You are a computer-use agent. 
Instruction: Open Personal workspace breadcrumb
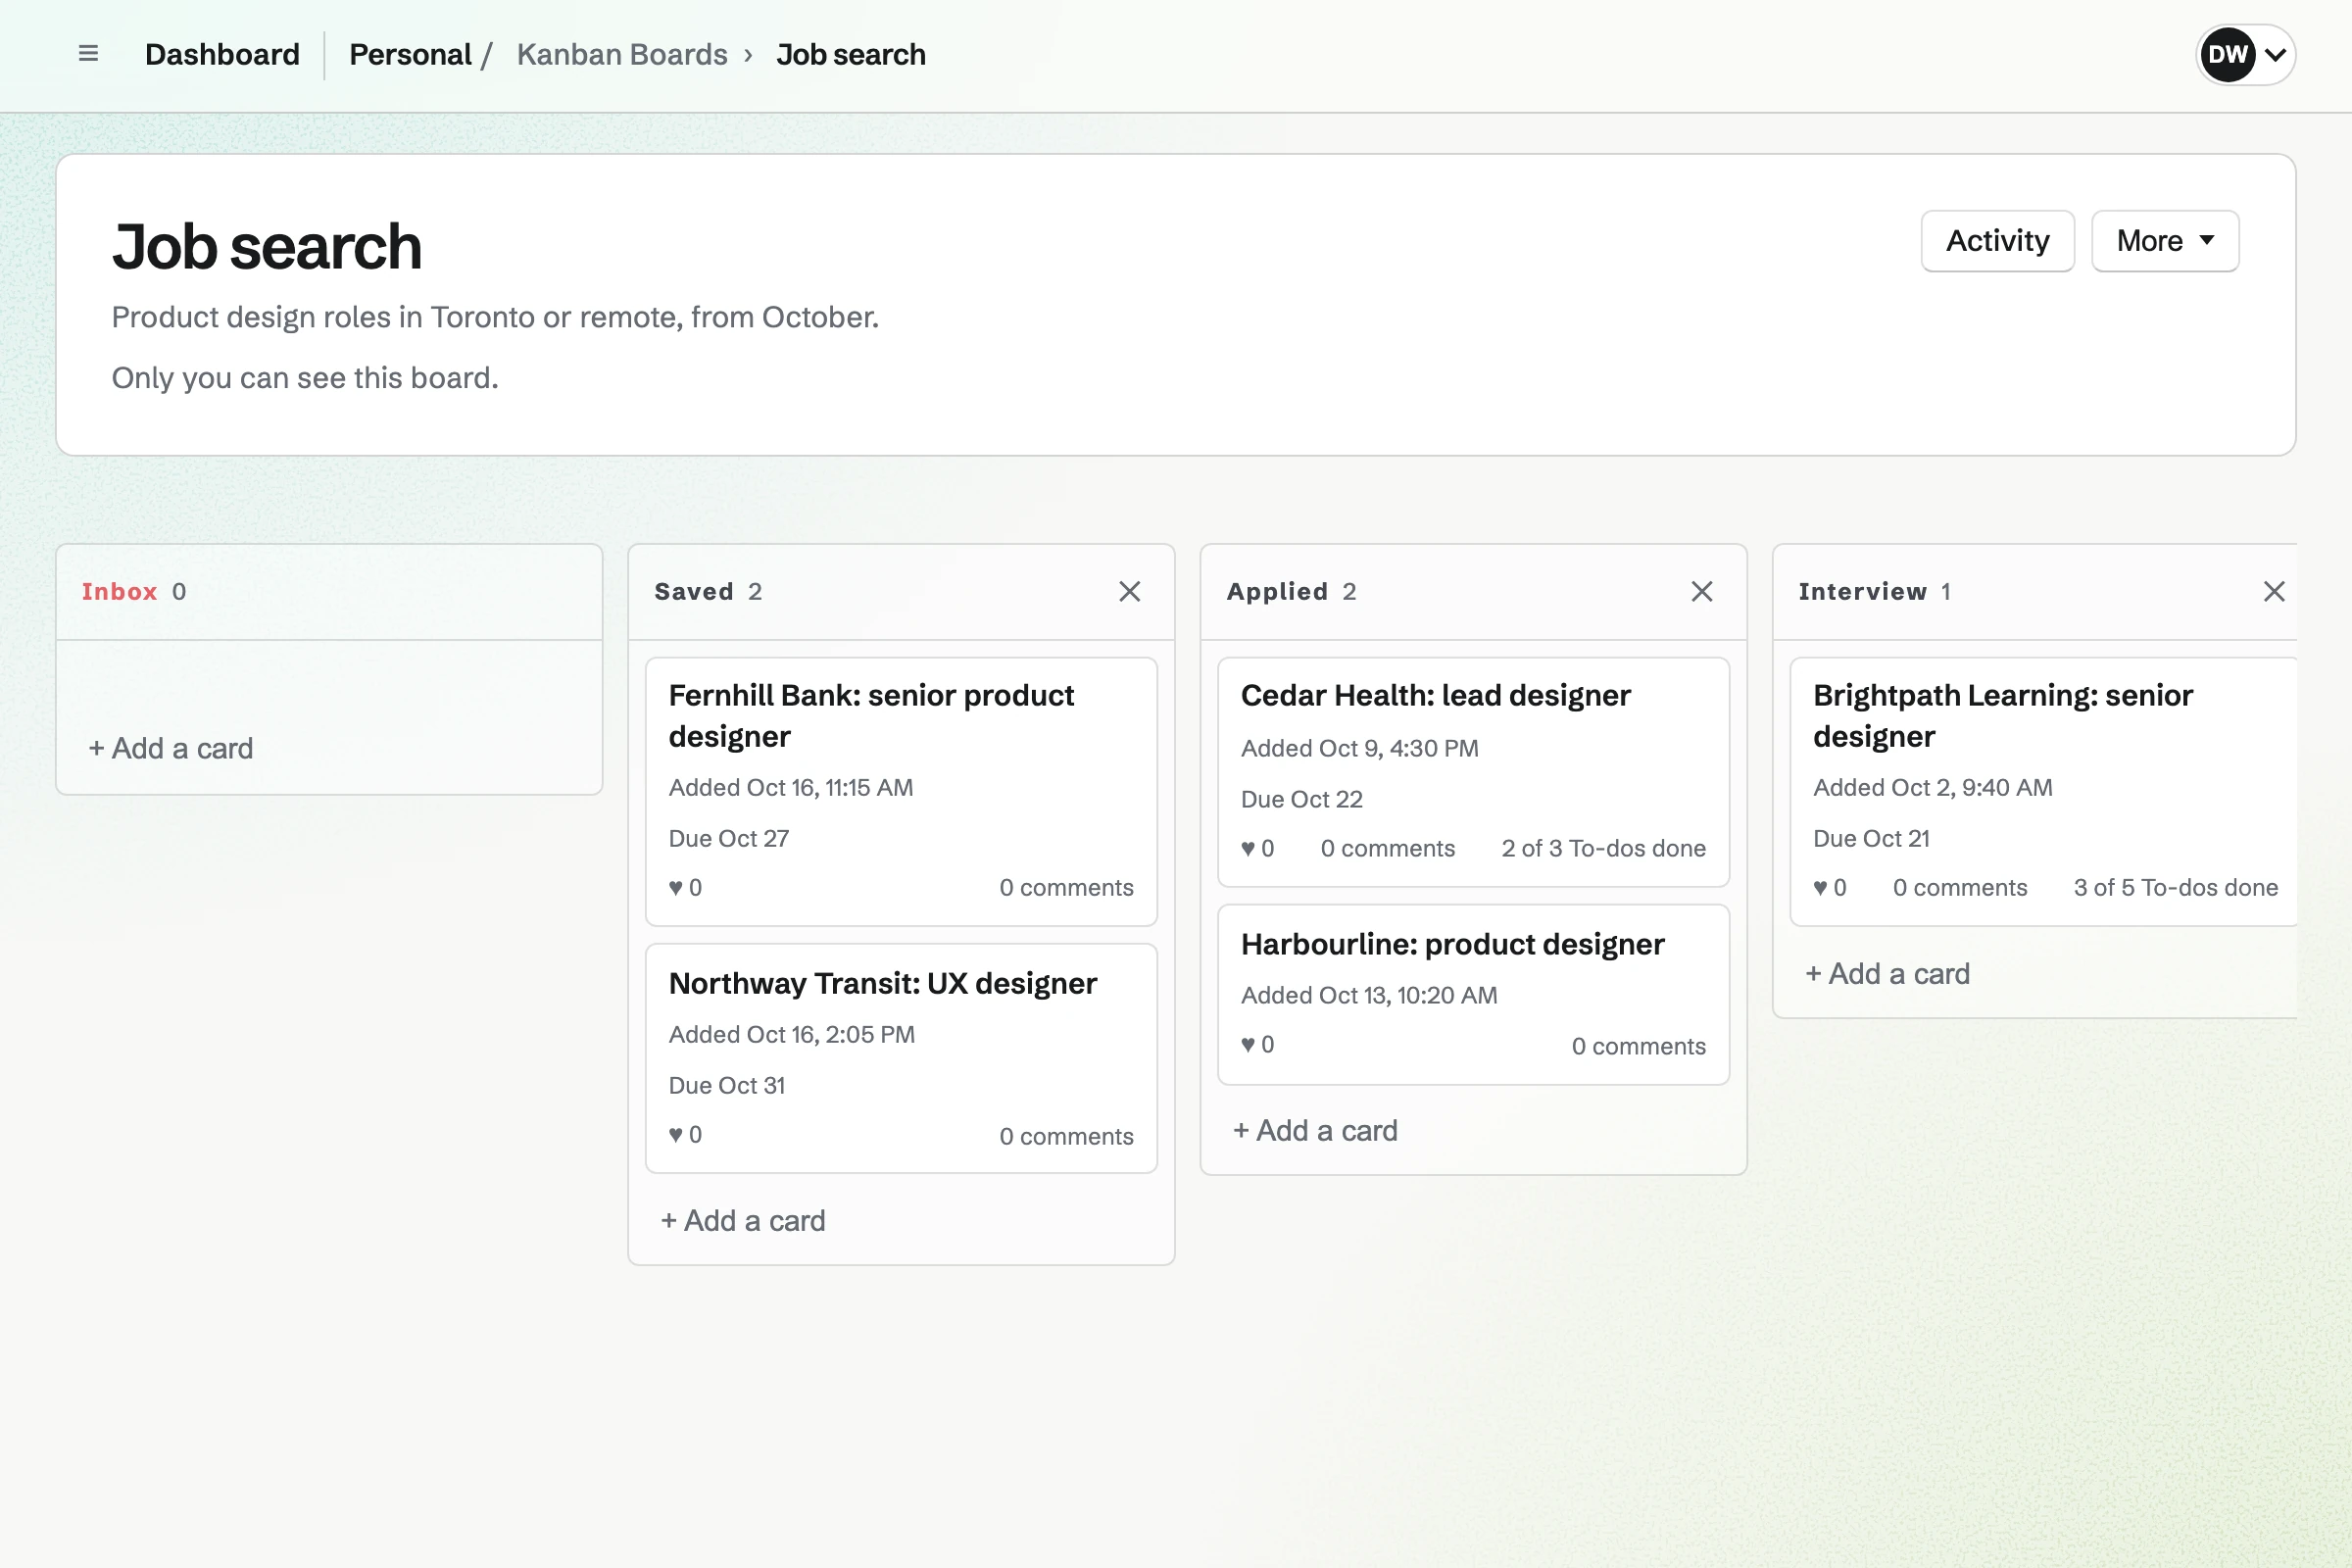pyautogui.click(x=410, y=54)
